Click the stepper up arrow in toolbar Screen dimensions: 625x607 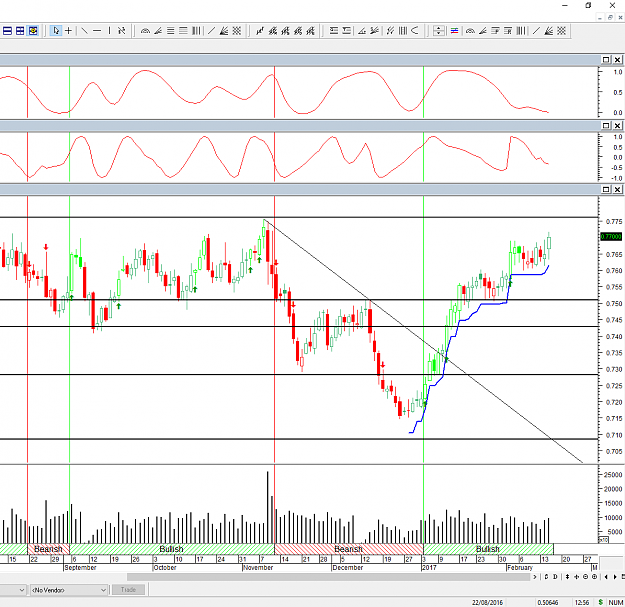439,28
